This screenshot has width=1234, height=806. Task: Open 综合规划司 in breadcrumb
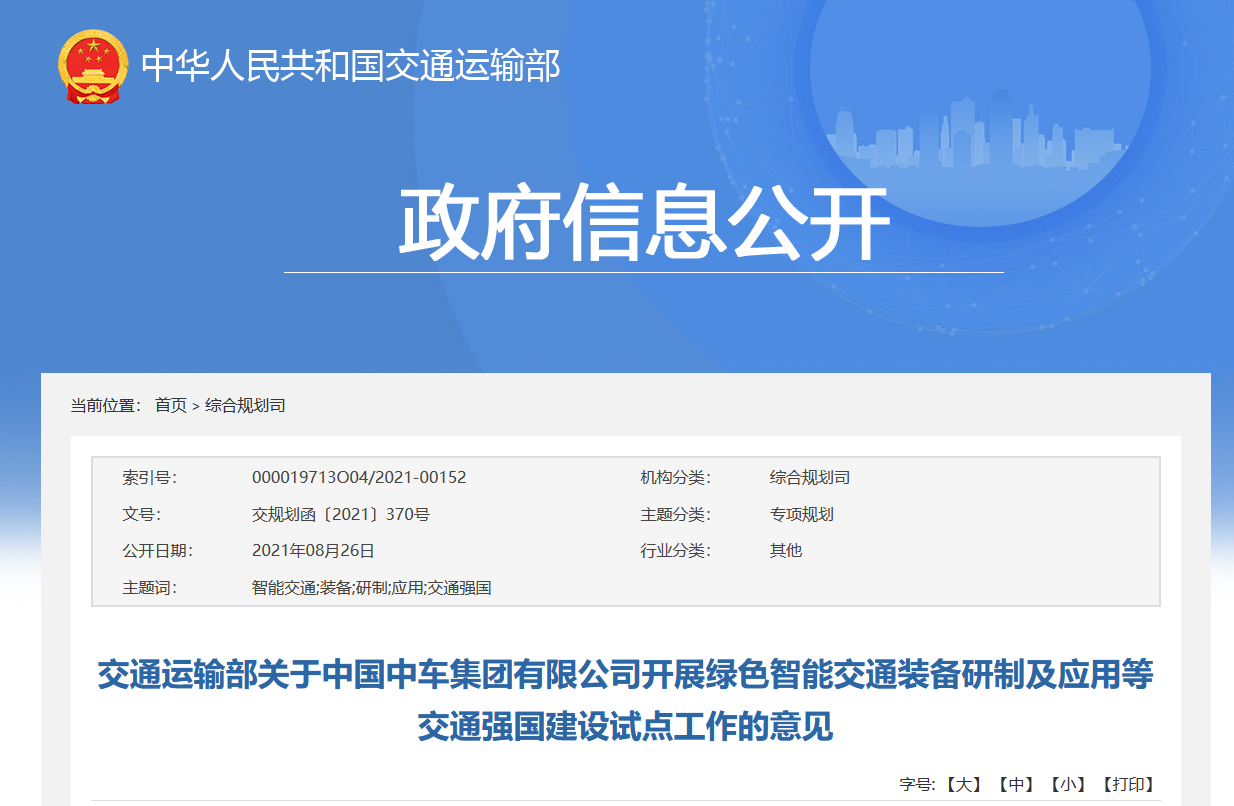click(245, 405)
